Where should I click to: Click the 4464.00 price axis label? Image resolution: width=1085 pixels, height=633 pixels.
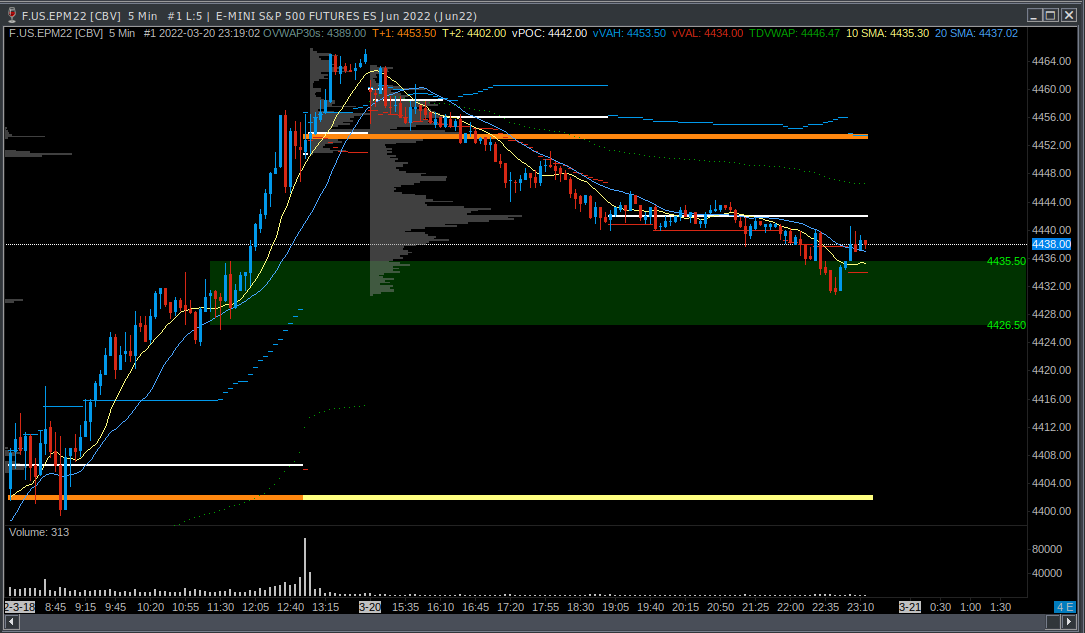coord(1051,61)
